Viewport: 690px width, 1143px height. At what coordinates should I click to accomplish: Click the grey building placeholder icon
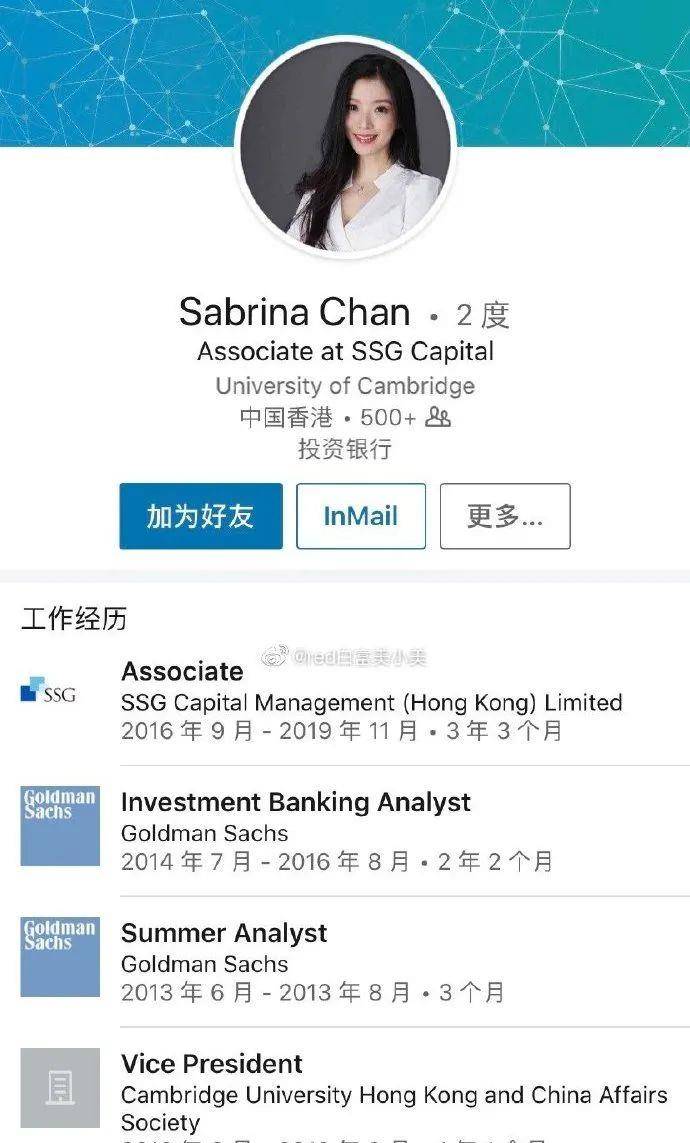click(60, 1088)
